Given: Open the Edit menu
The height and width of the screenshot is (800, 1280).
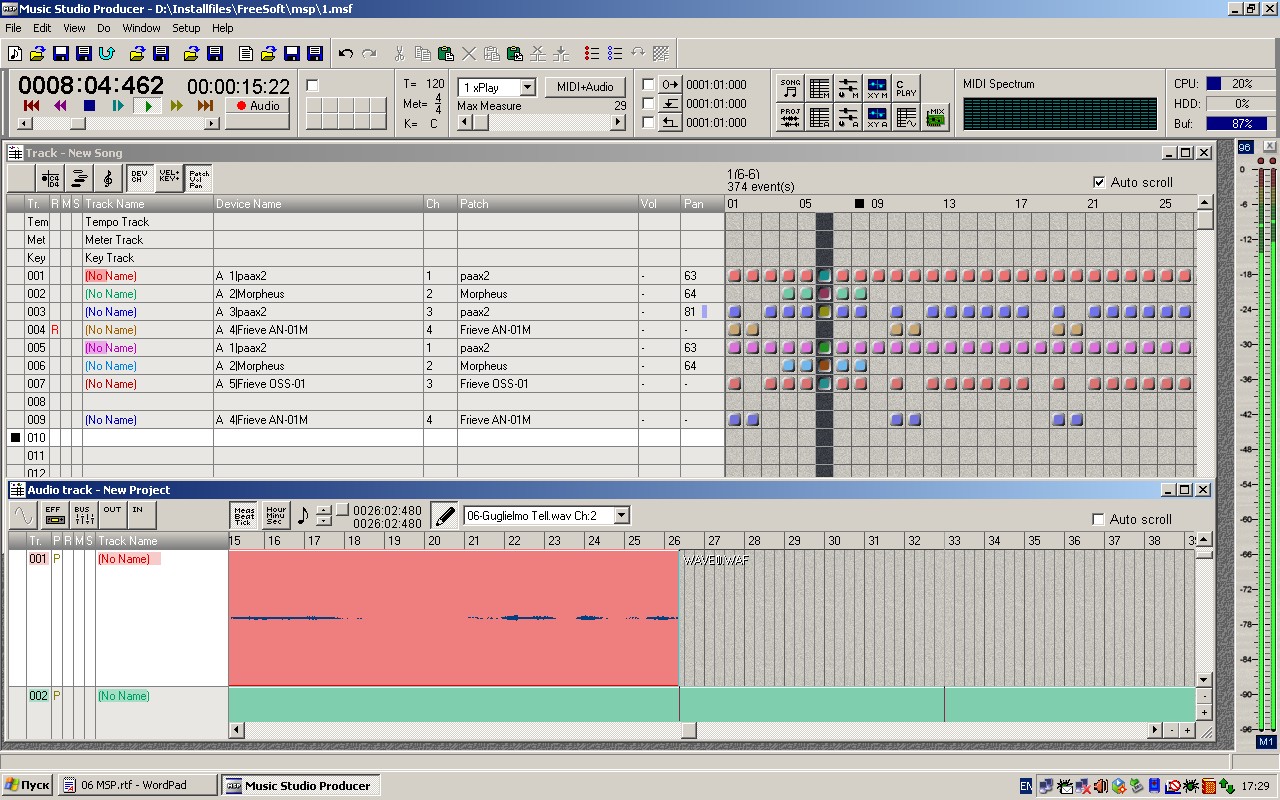Looking at the screenshot, I should pos(42,28).
